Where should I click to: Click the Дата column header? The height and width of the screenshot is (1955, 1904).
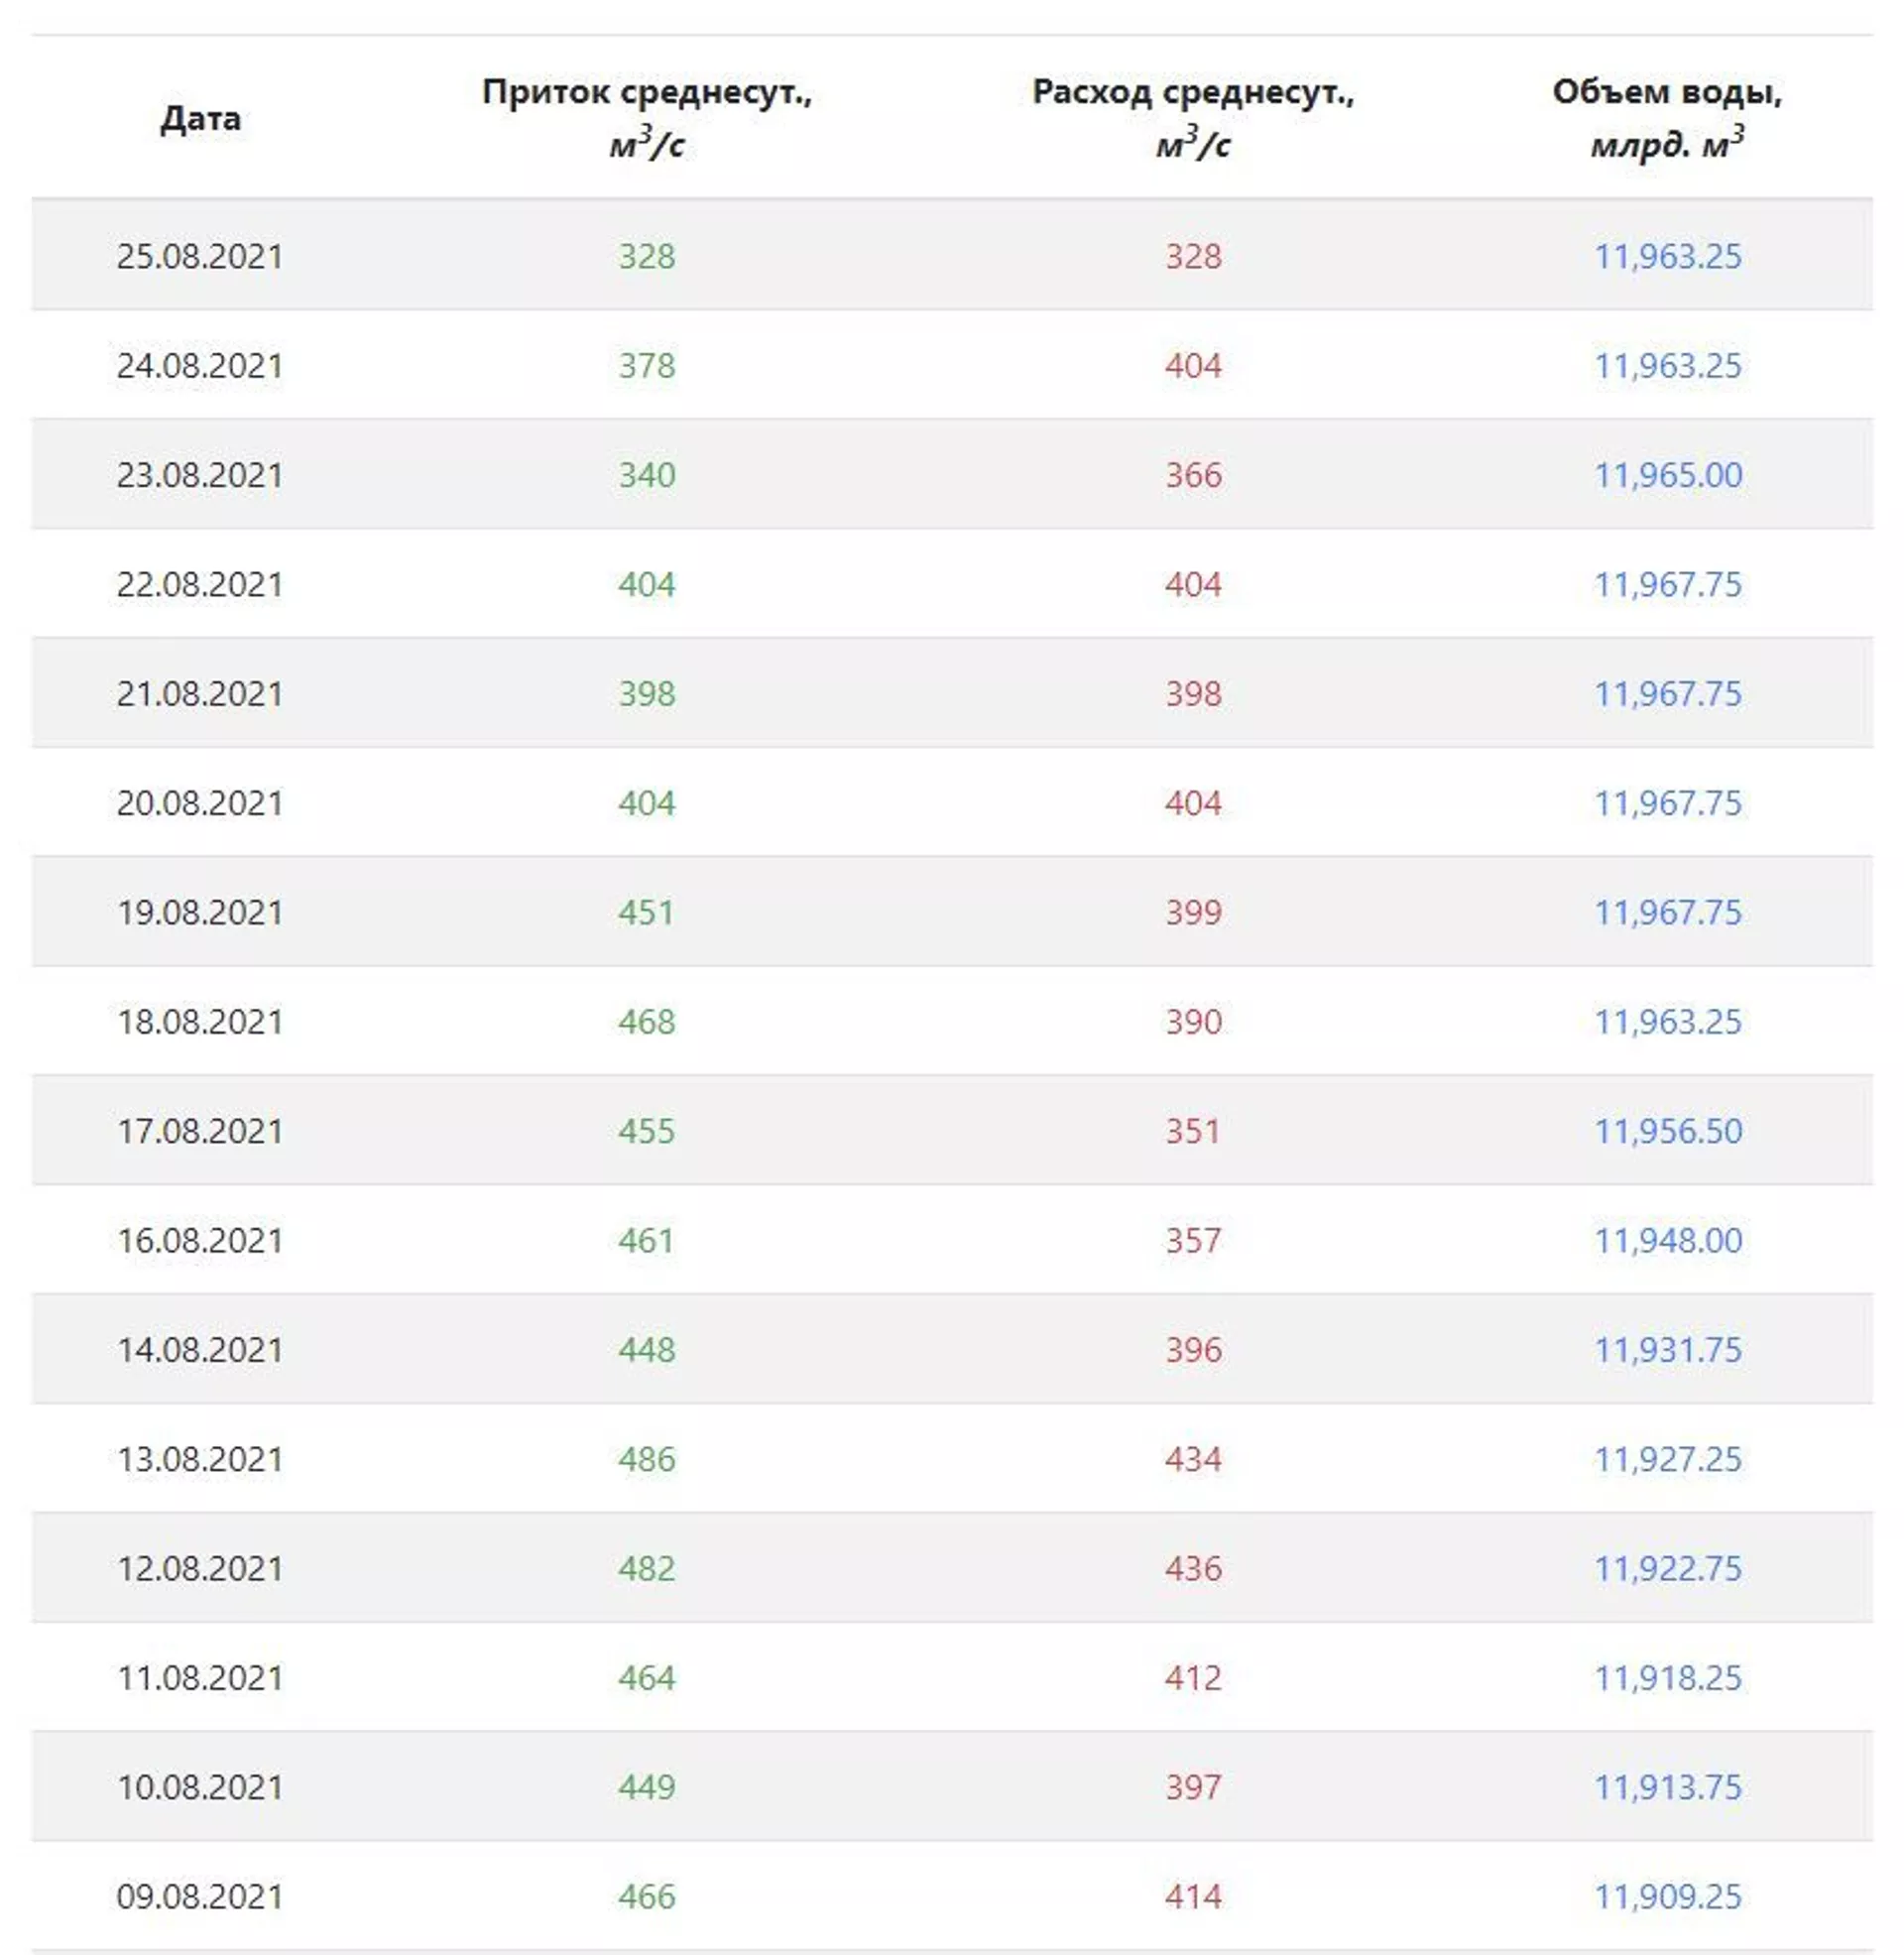200,119
